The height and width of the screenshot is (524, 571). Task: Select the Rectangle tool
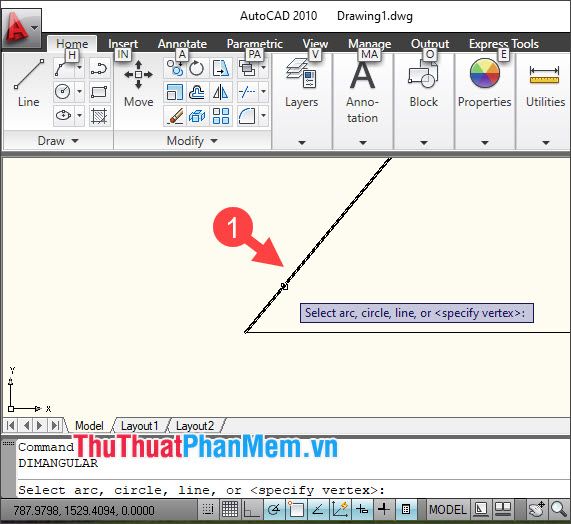pos(99,91)
